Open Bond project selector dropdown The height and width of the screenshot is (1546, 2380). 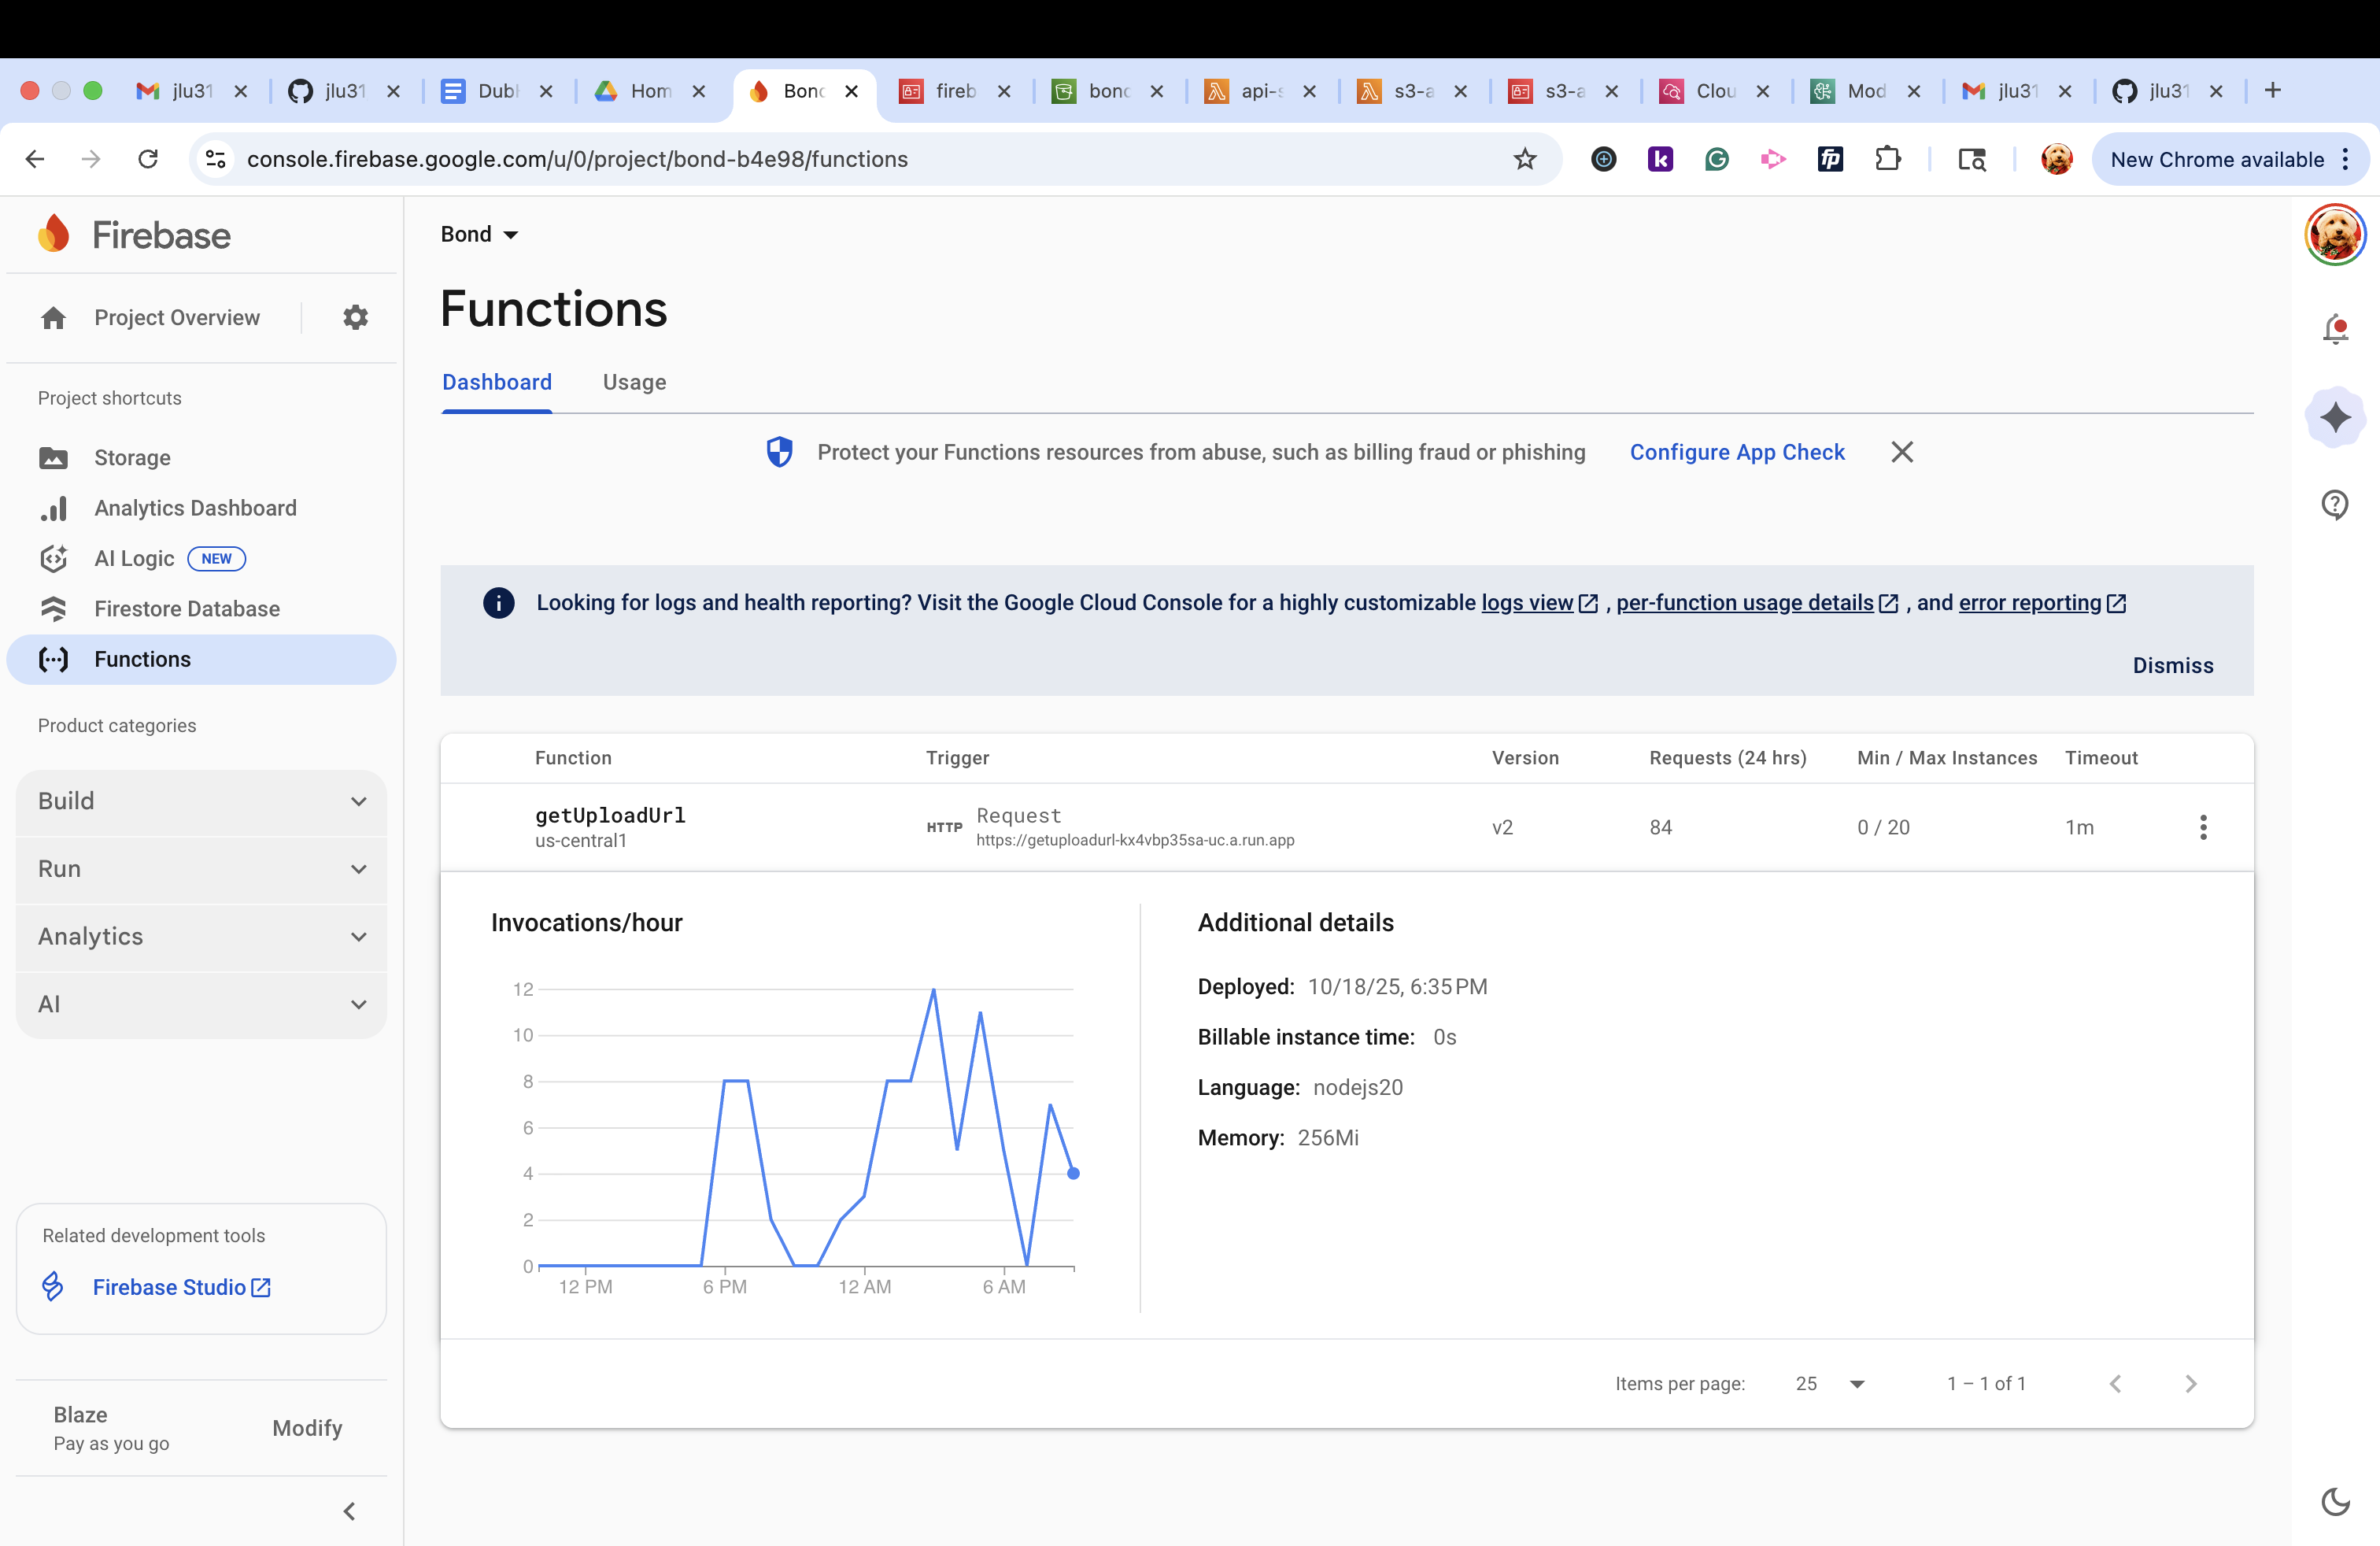click(x=479, y=234)
